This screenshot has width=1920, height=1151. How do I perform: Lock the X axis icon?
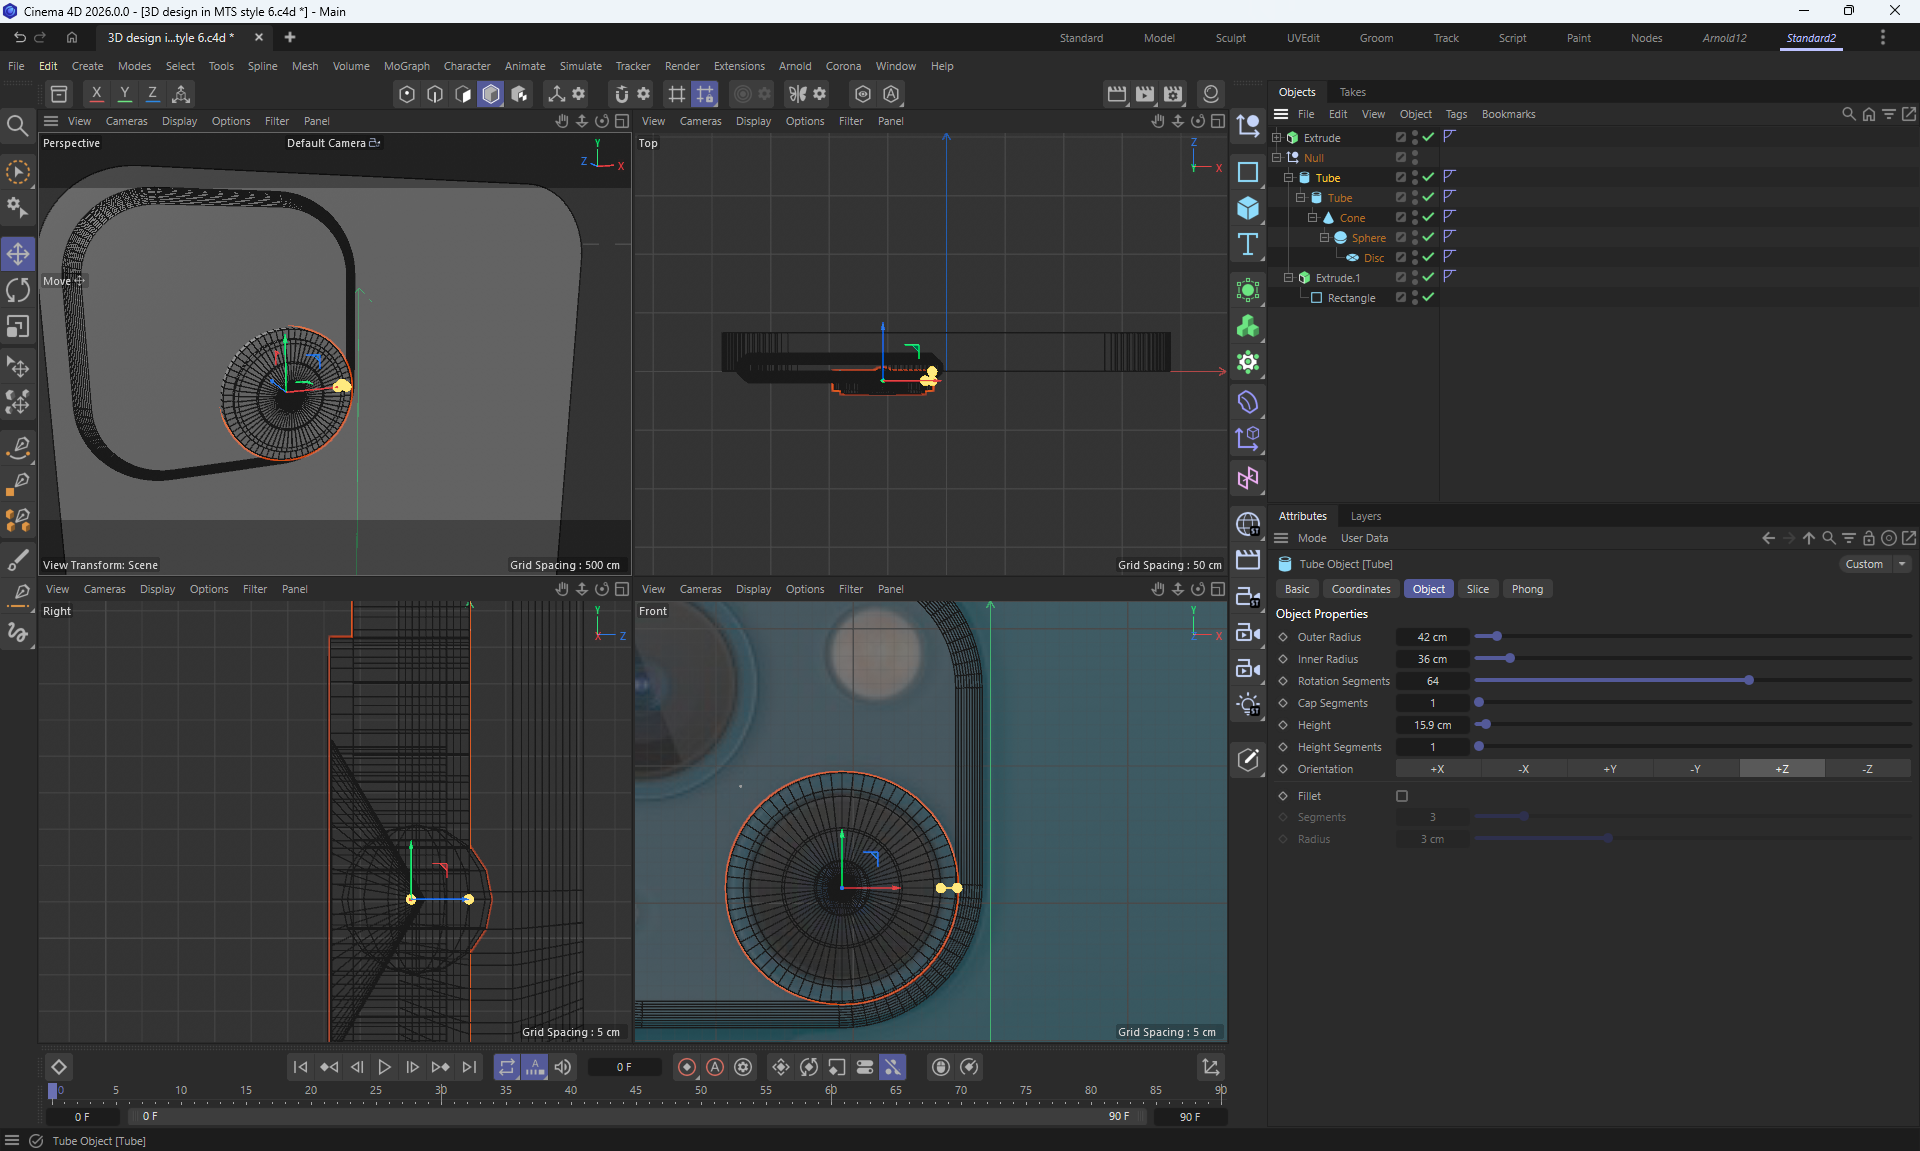(x=96, y=94)
